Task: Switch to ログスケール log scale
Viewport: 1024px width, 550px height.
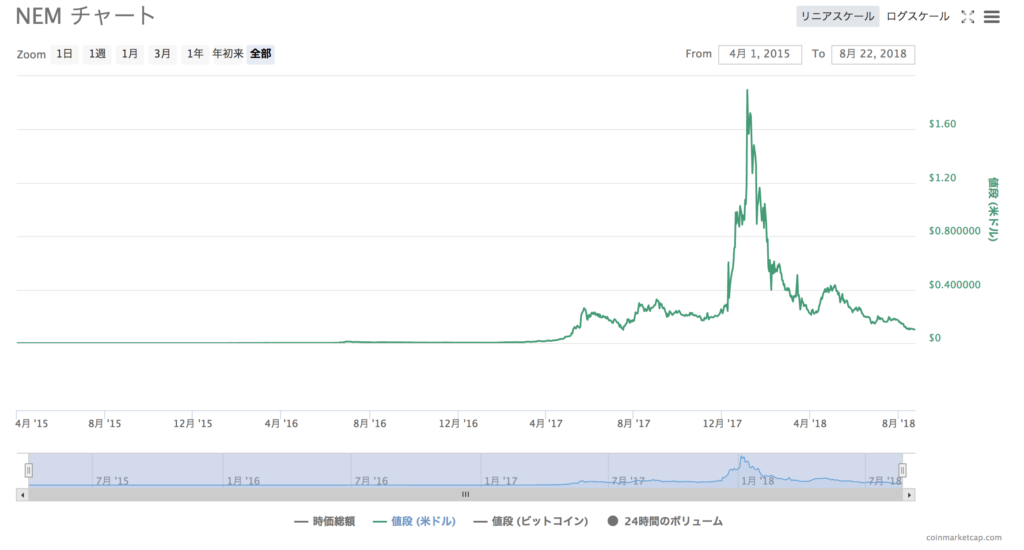Action: (918, 17)
